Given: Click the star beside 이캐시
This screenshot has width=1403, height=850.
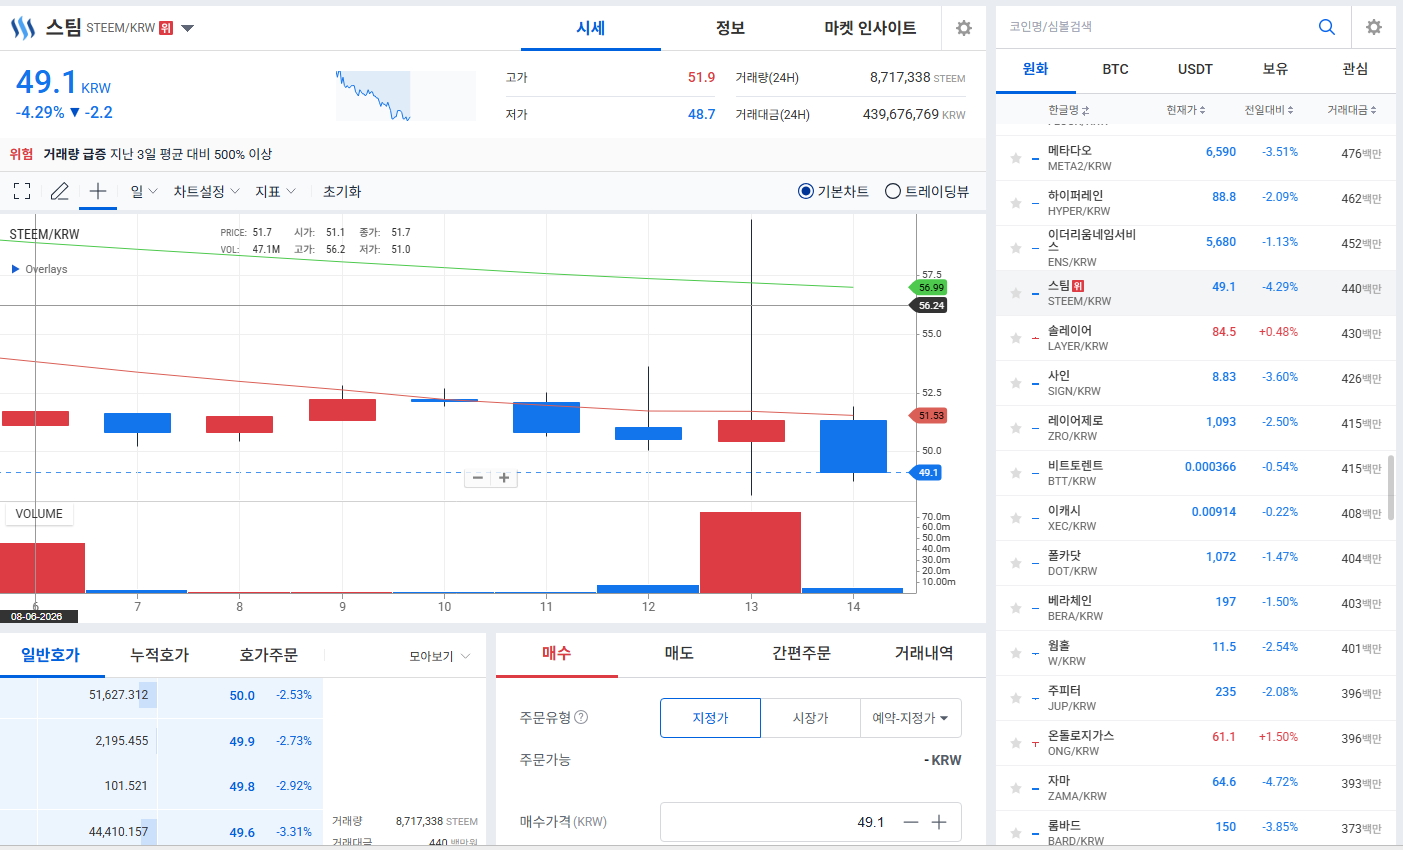Looking at the screenshot, I should click(1016, 518).
